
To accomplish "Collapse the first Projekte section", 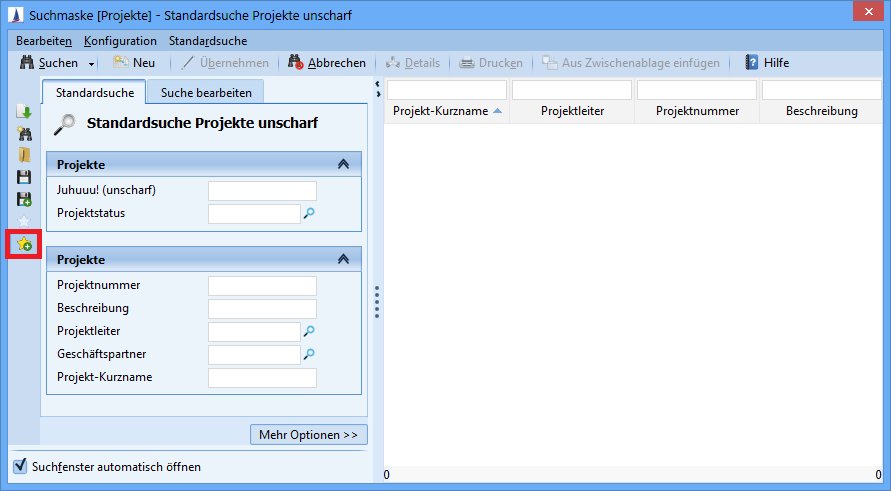I will click(343, 164).
